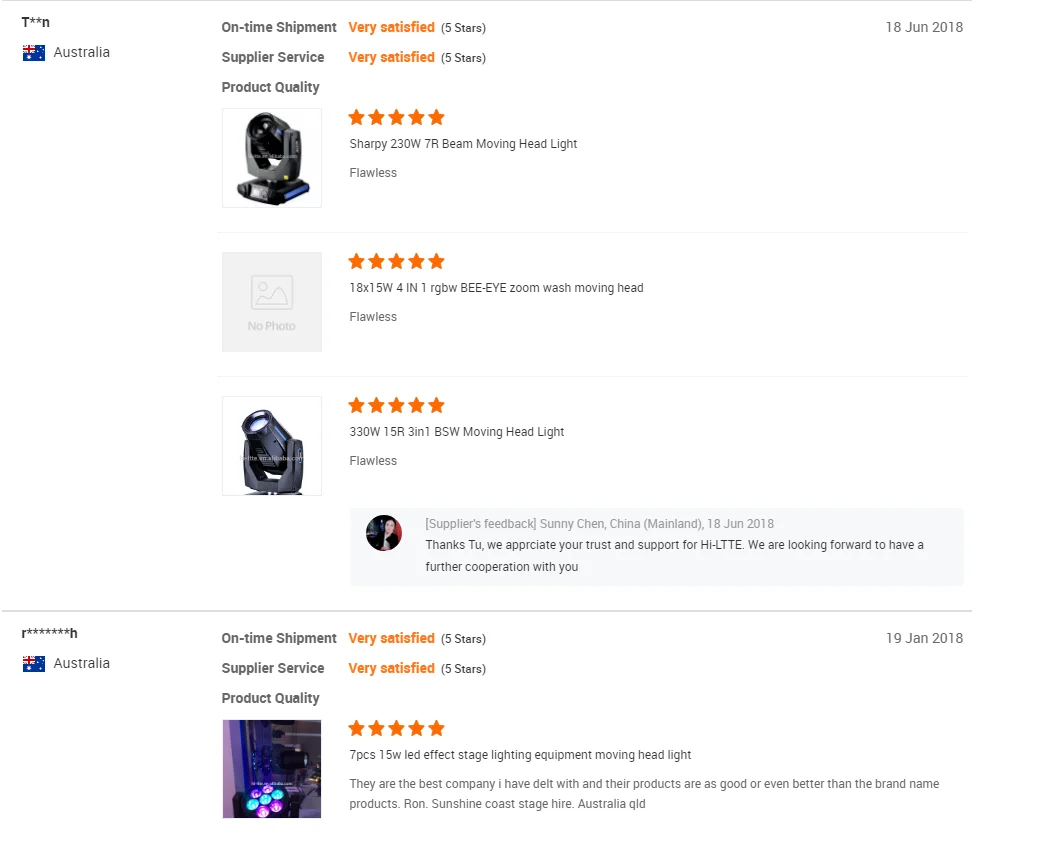Open the 7pcs LED stage light thumbnail
This screenshot has width=1046, height=848.
click(272, 769)
